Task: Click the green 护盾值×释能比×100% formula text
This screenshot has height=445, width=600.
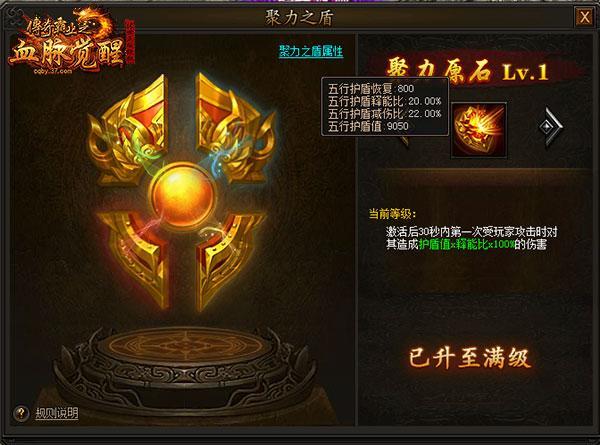Action: point(466,245)
